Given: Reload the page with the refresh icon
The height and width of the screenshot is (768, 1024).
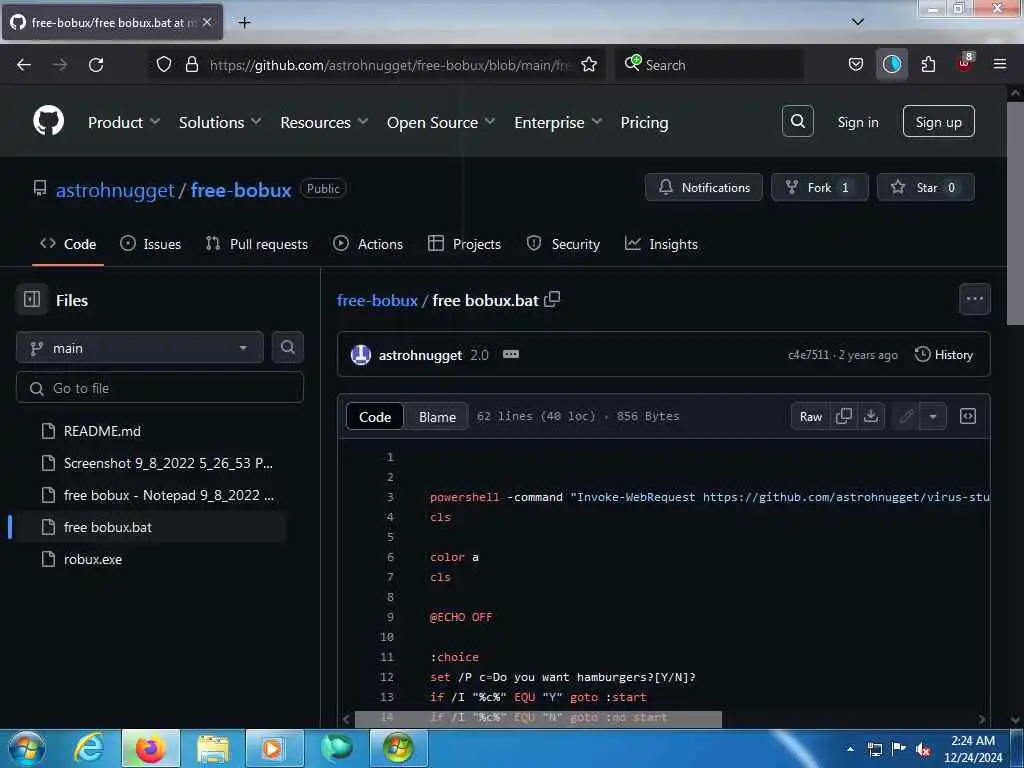Looking at the screenshot, I should (96, 65).
